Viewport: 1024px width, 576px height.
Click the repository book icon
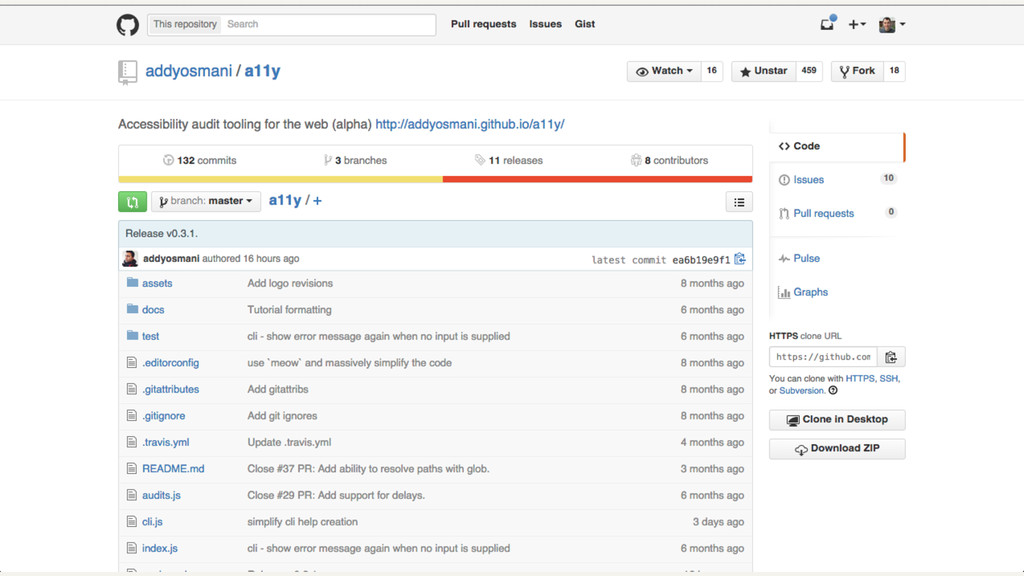[127, 72]
